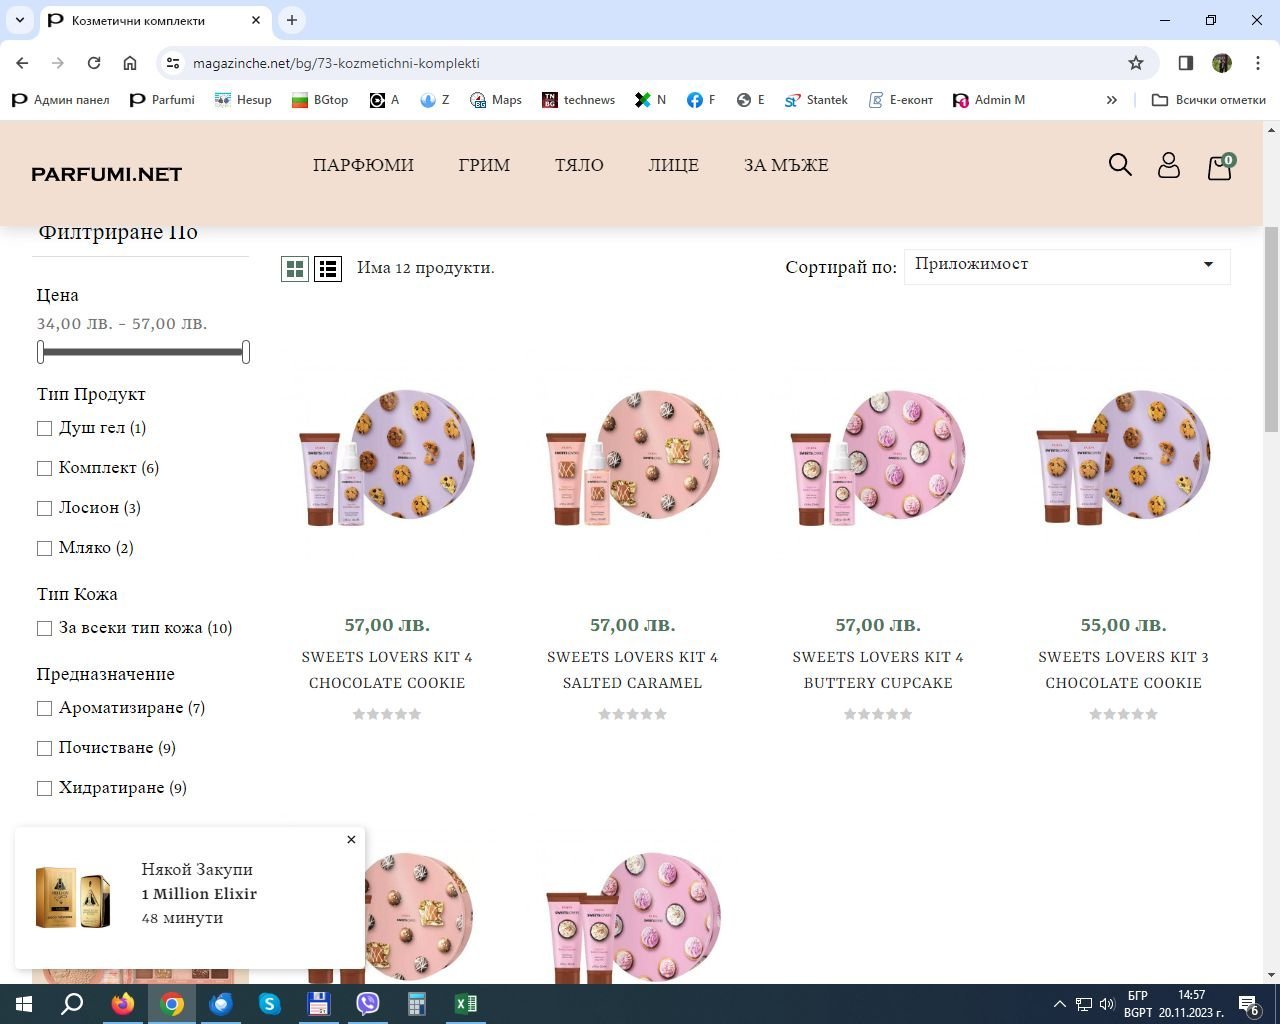Open Excel from the taskbar

coord(466,1004)
